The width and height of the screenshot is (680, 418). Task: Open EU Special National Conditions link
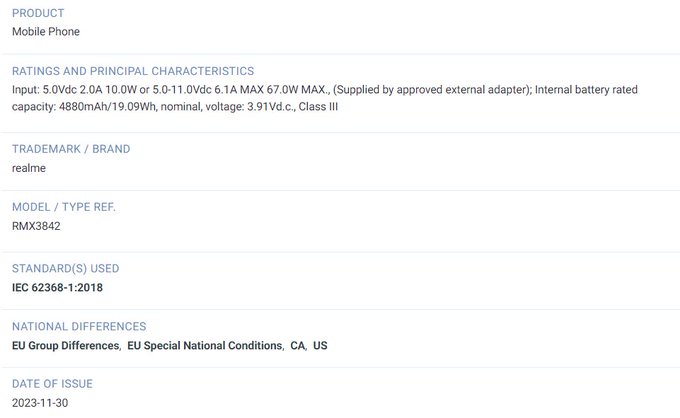pyautogui.click(x=205, y=346)
